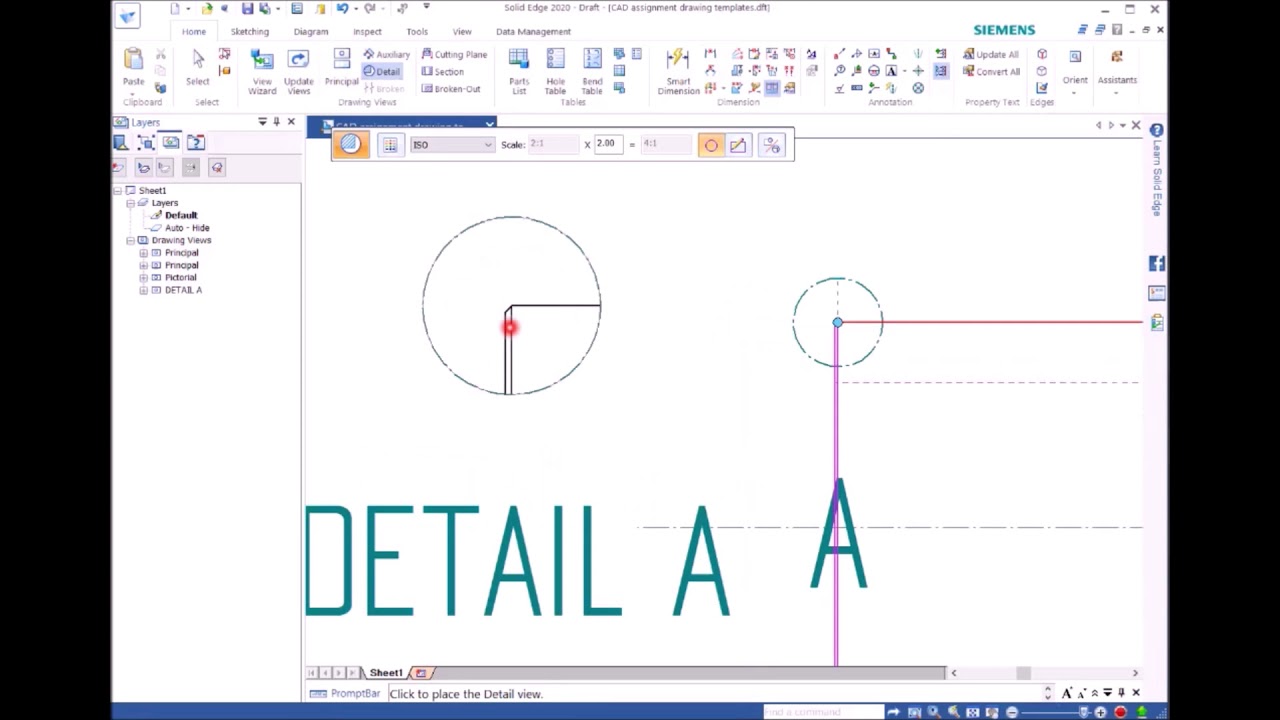Viewport: 1280px width, 720px height.
Task: Click the PromptBar label
Action: pyautogui.click(x=355, y=693)
